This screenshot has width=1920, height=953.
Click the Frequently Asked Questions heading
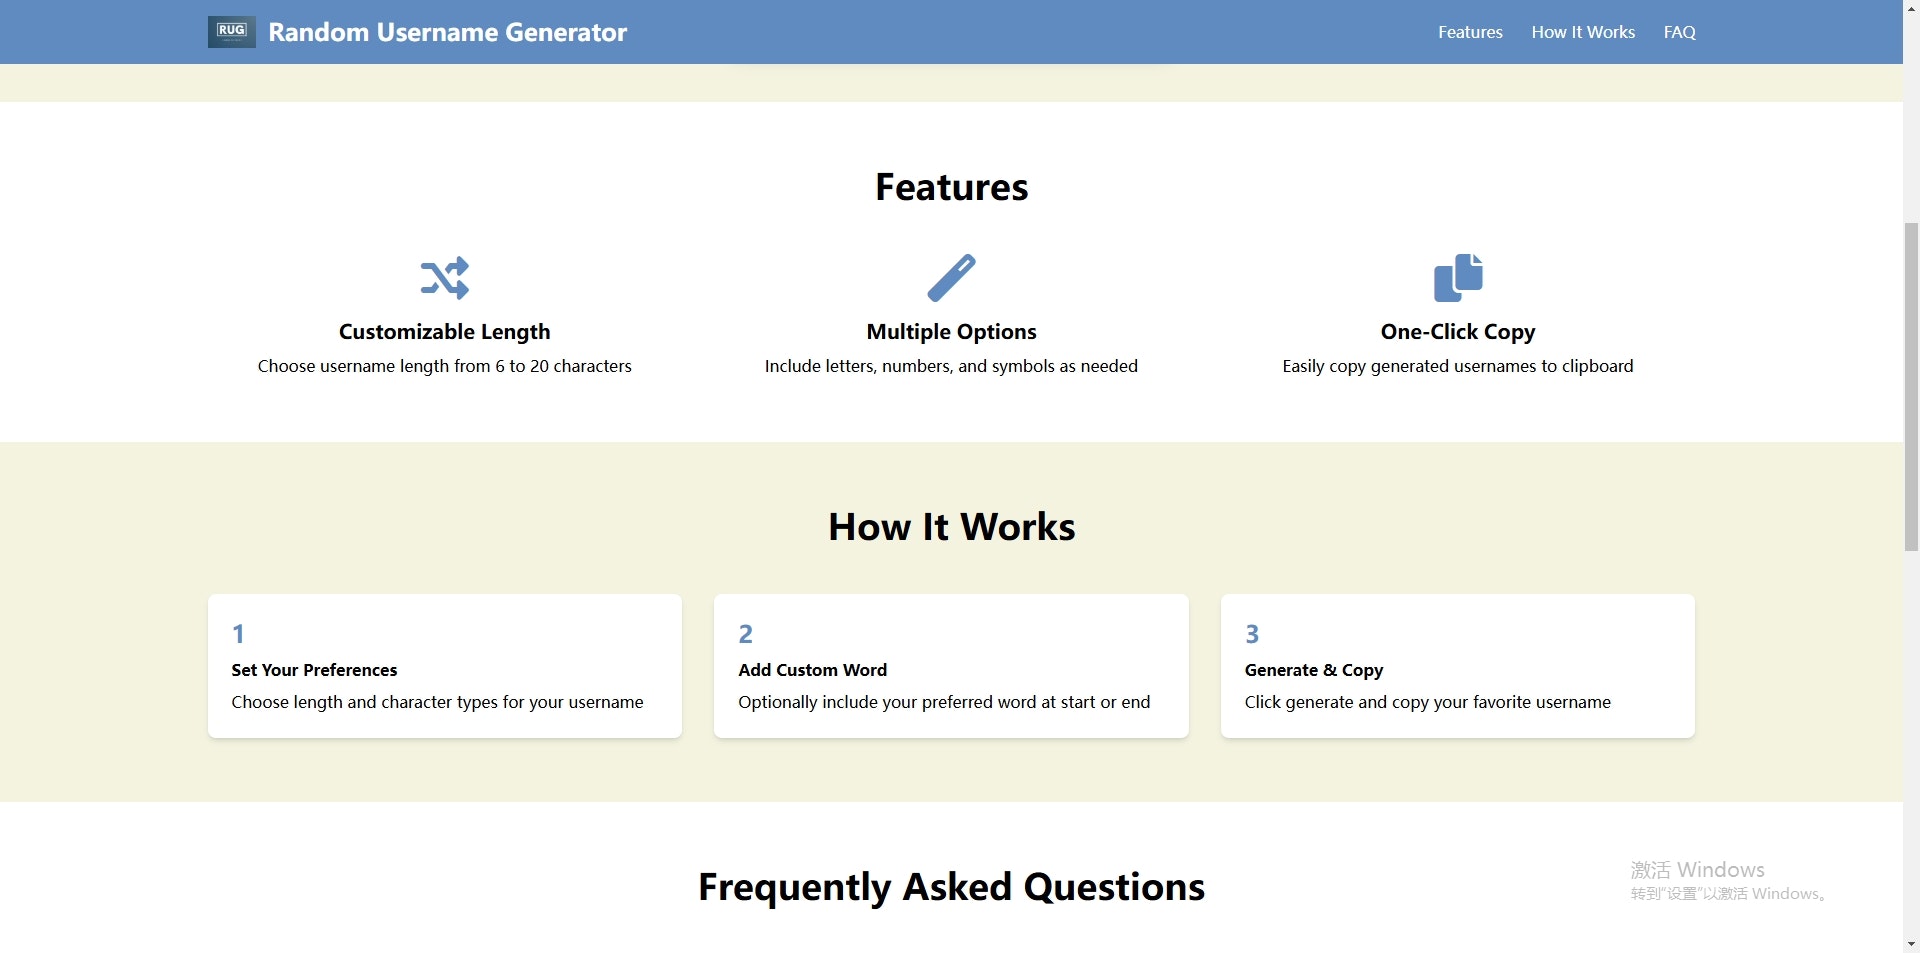point(951,887)
